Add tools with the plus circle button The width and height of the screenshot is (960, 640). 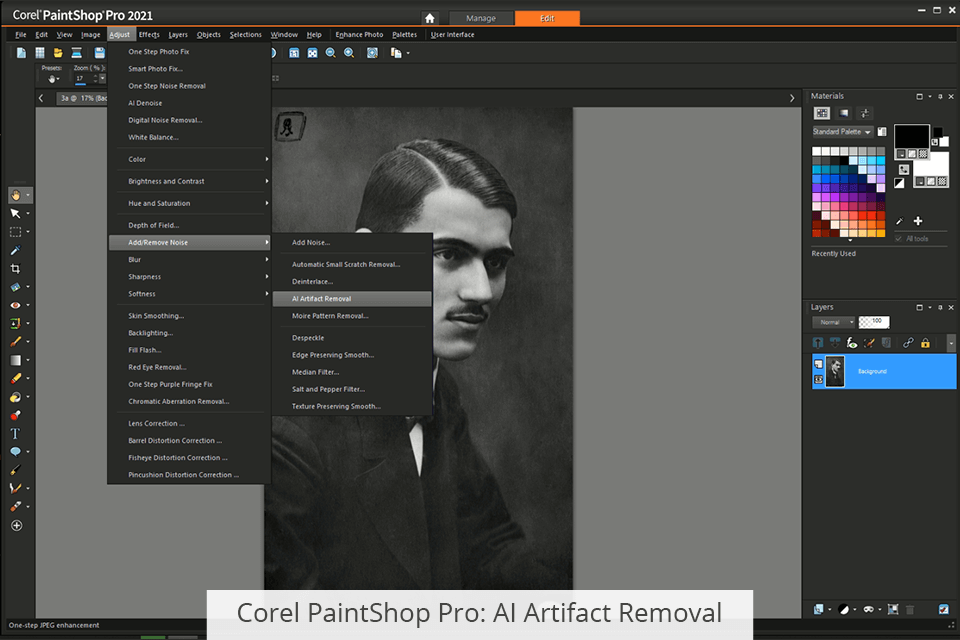point(17,525)
